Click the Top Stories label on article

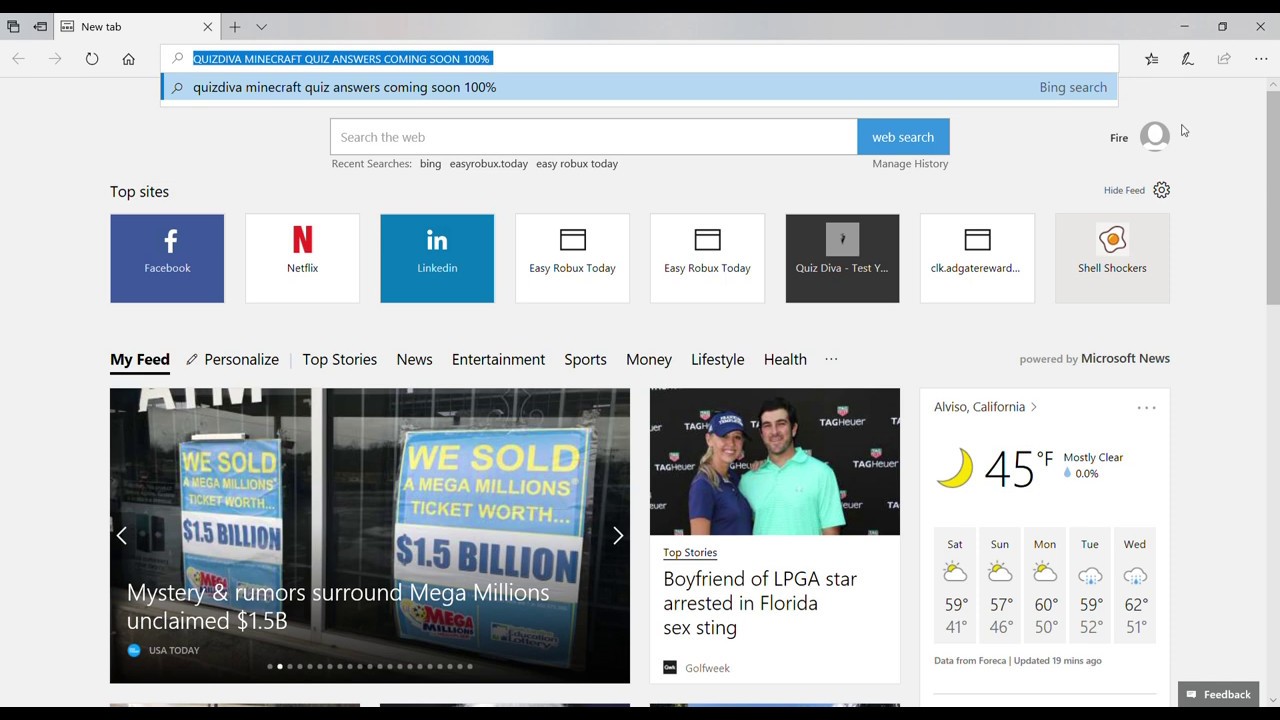coord(690,553)
